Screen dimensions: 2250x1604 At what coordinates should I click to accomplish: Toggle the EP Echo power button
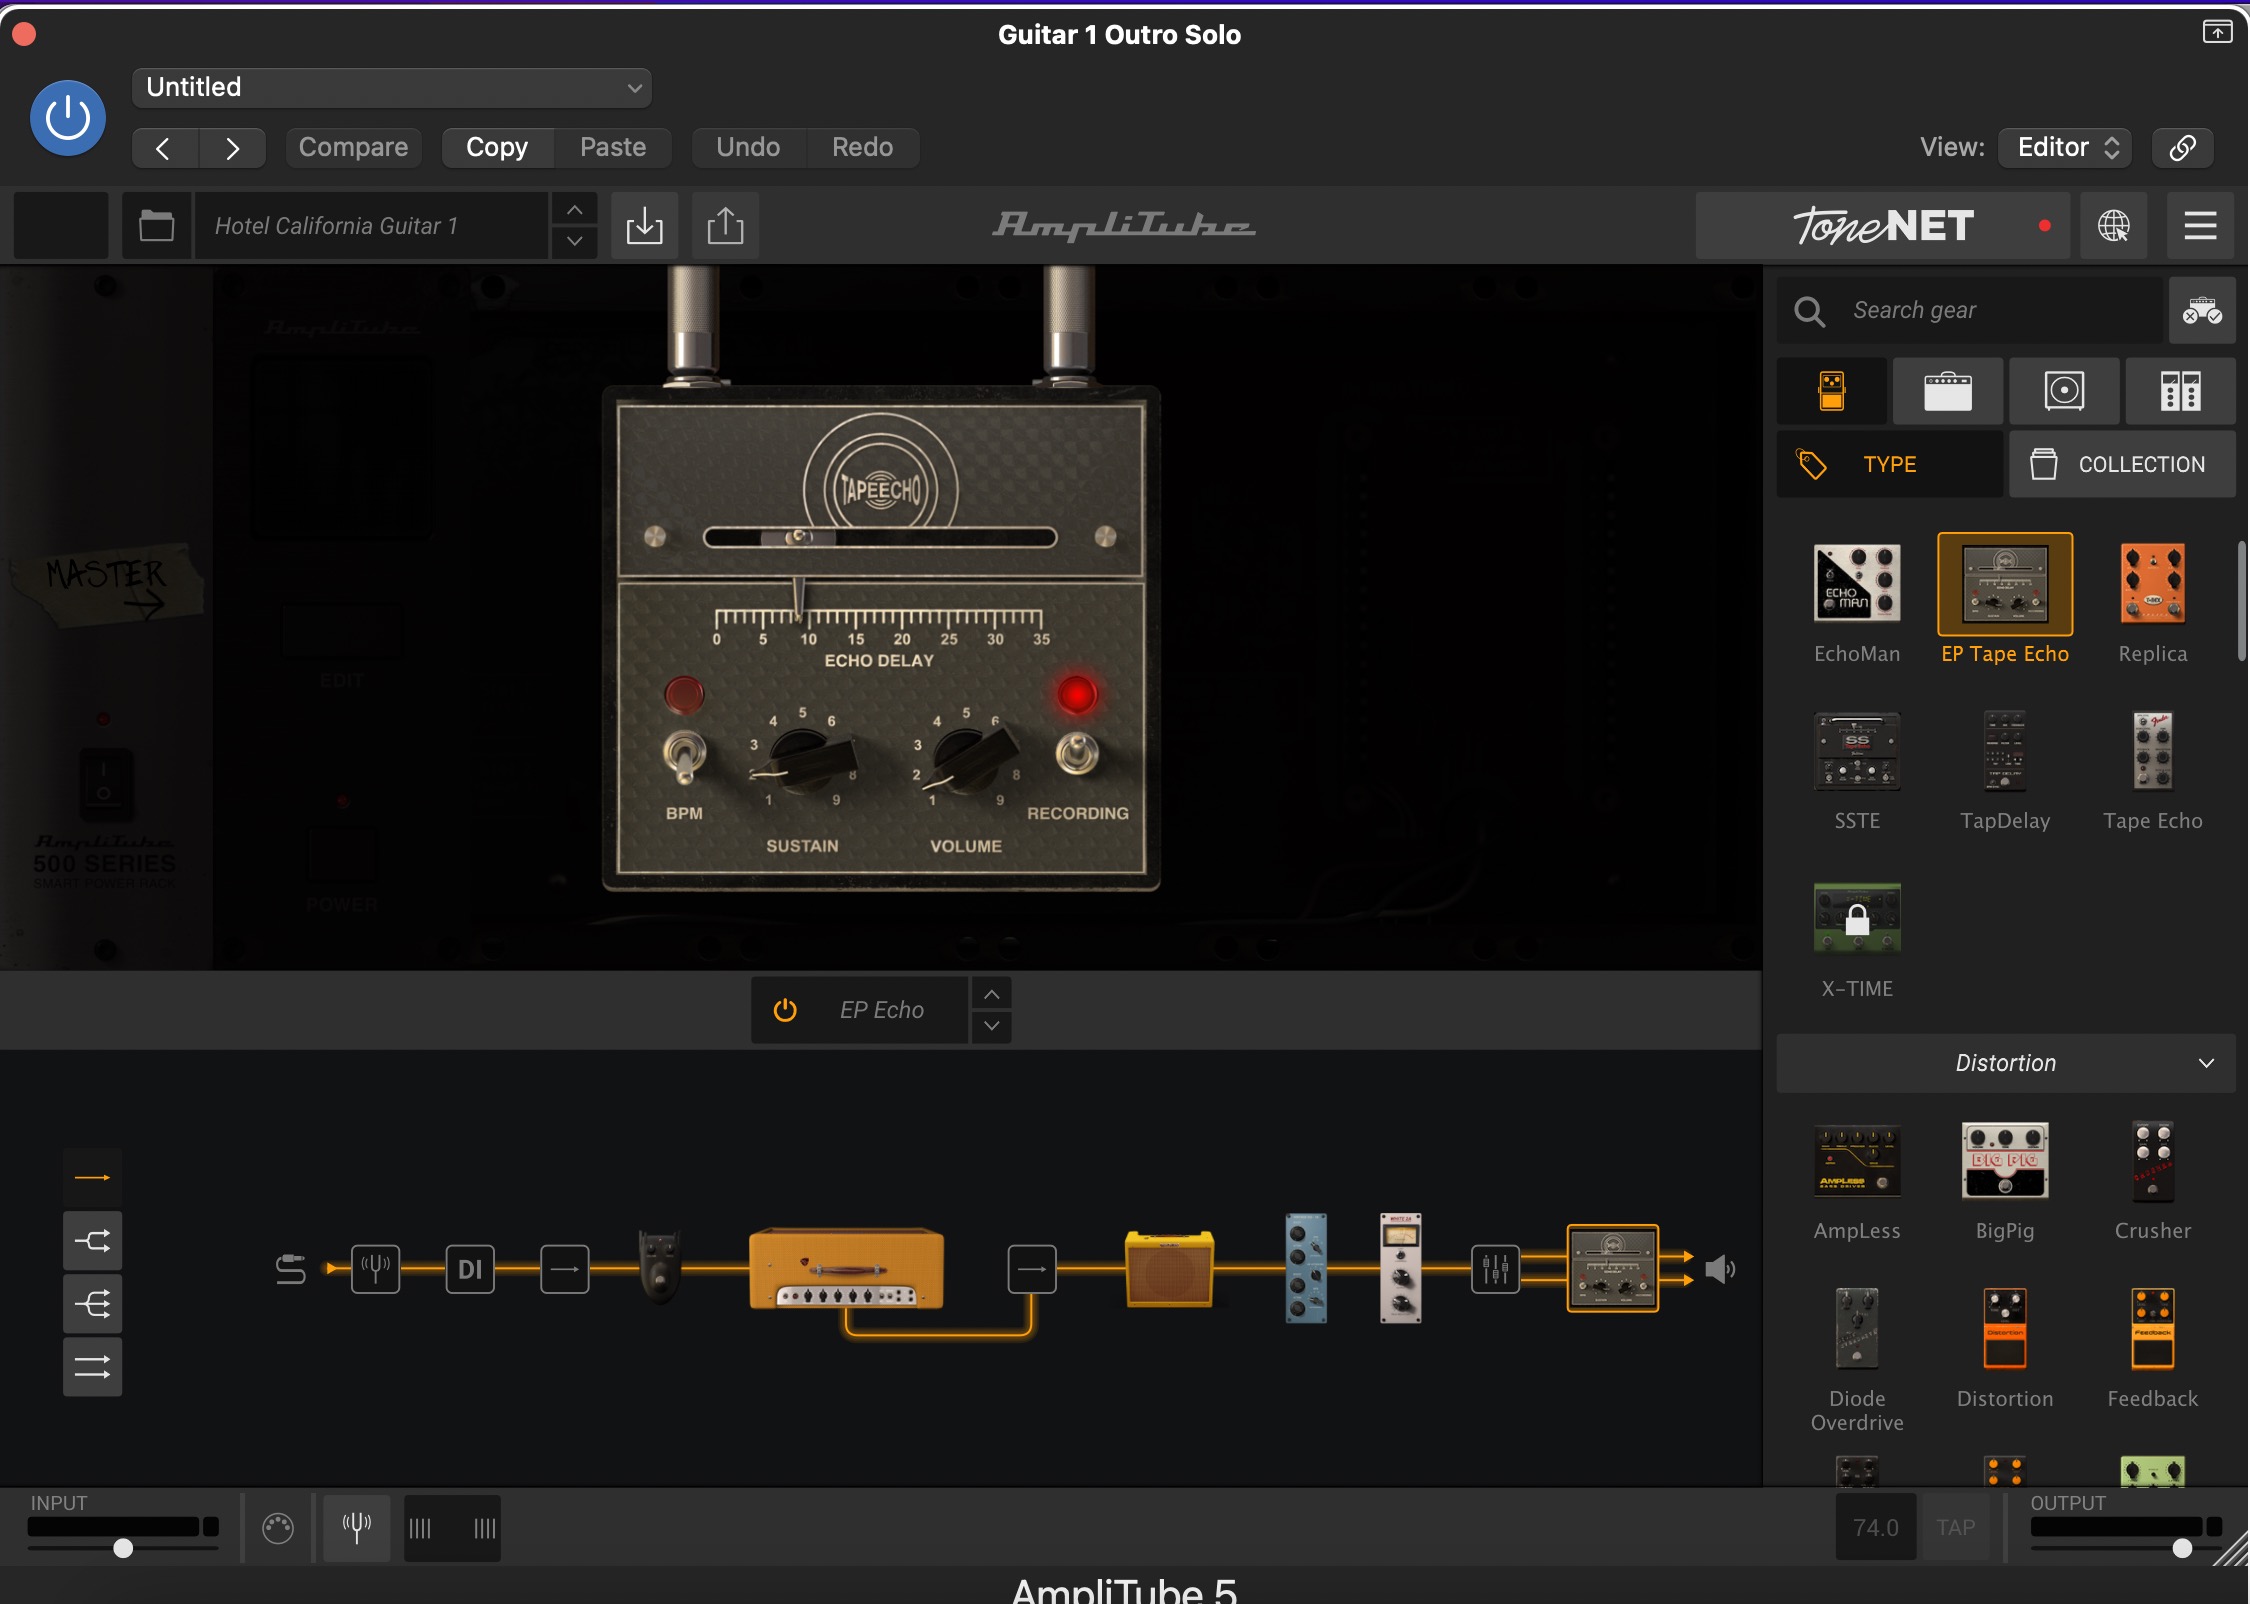click(785, 1010)
